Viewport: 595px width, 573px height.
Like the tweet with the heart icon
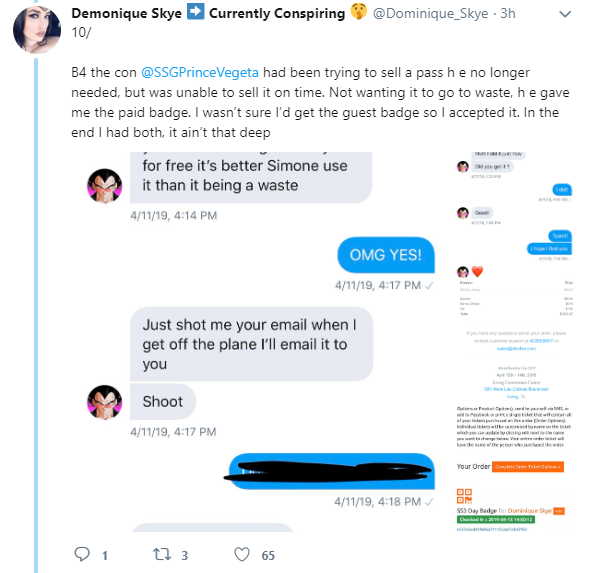point(242,554)
